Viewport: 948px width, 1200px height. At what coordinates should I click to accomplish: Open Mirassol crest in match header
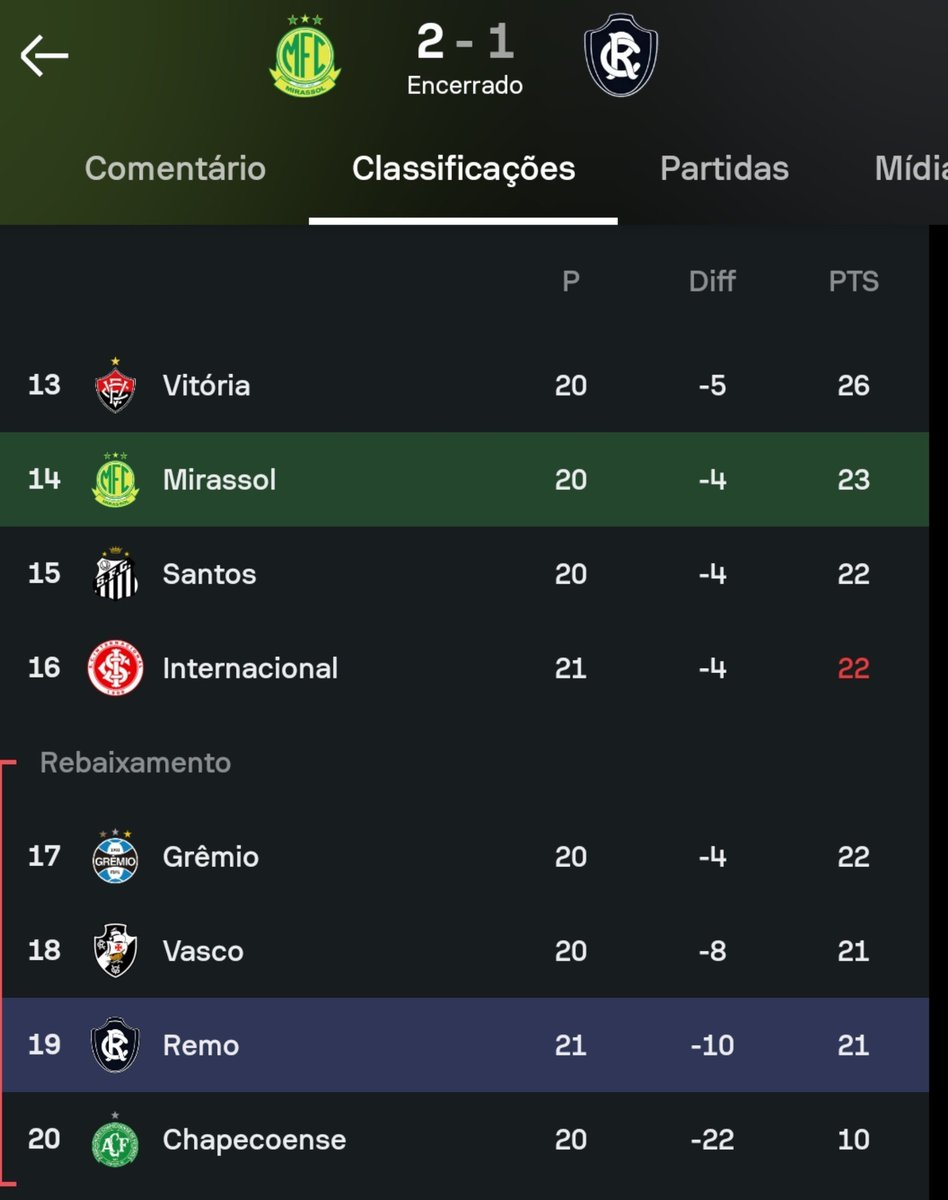pyautogui.click(x=306, y=56)
